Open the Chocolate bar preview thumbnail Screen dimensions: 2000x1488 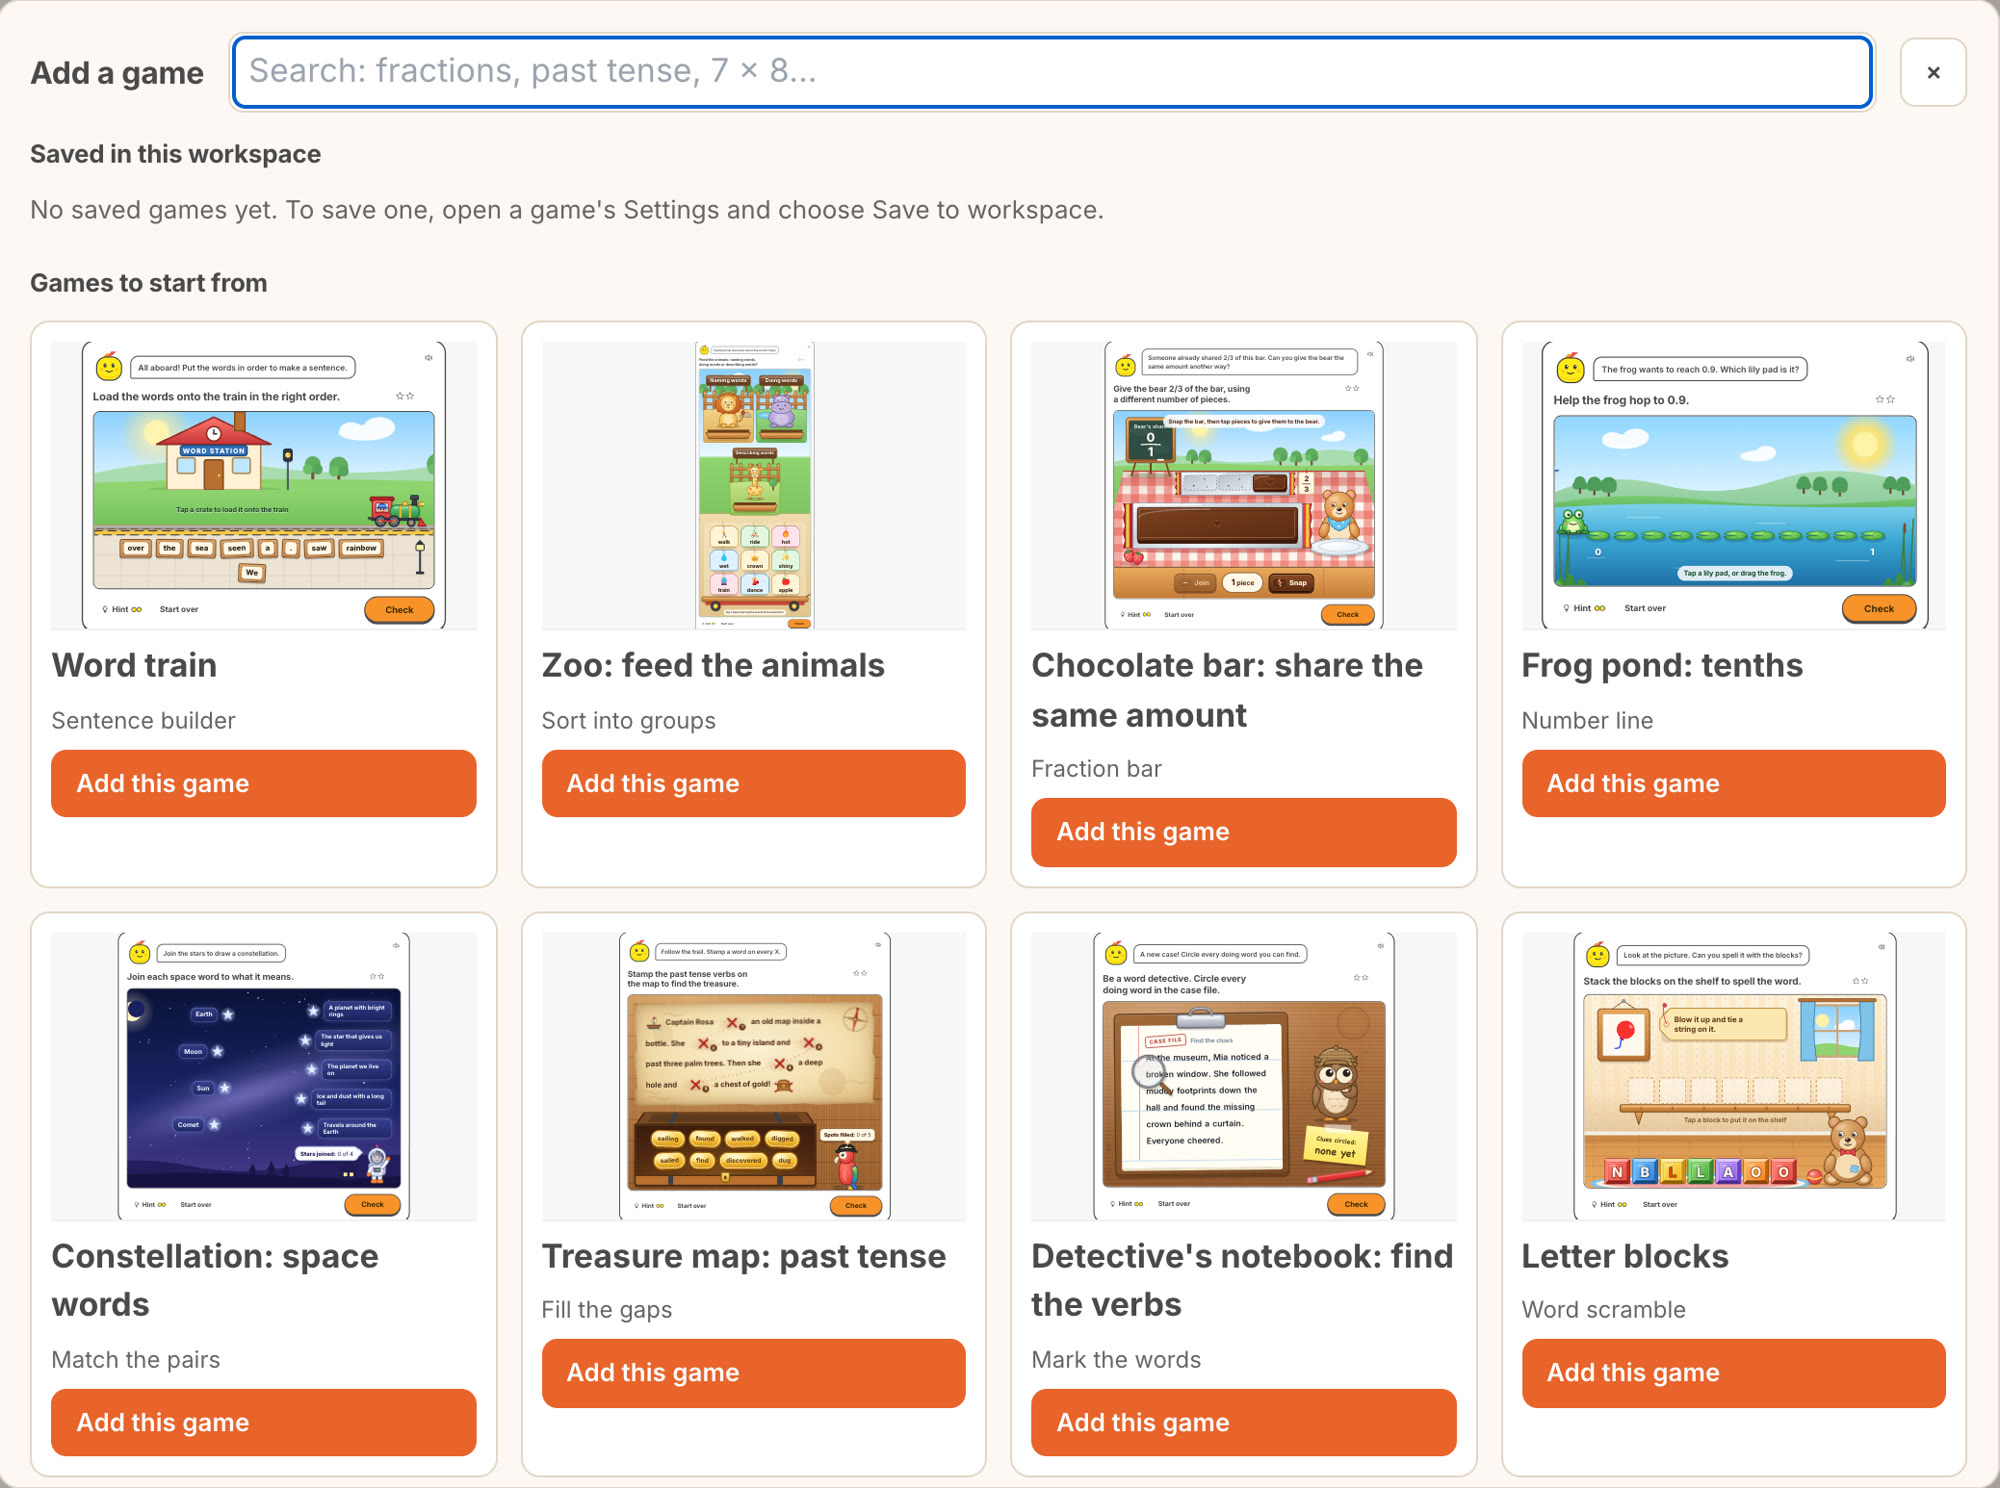click(x=1243, y=485)
